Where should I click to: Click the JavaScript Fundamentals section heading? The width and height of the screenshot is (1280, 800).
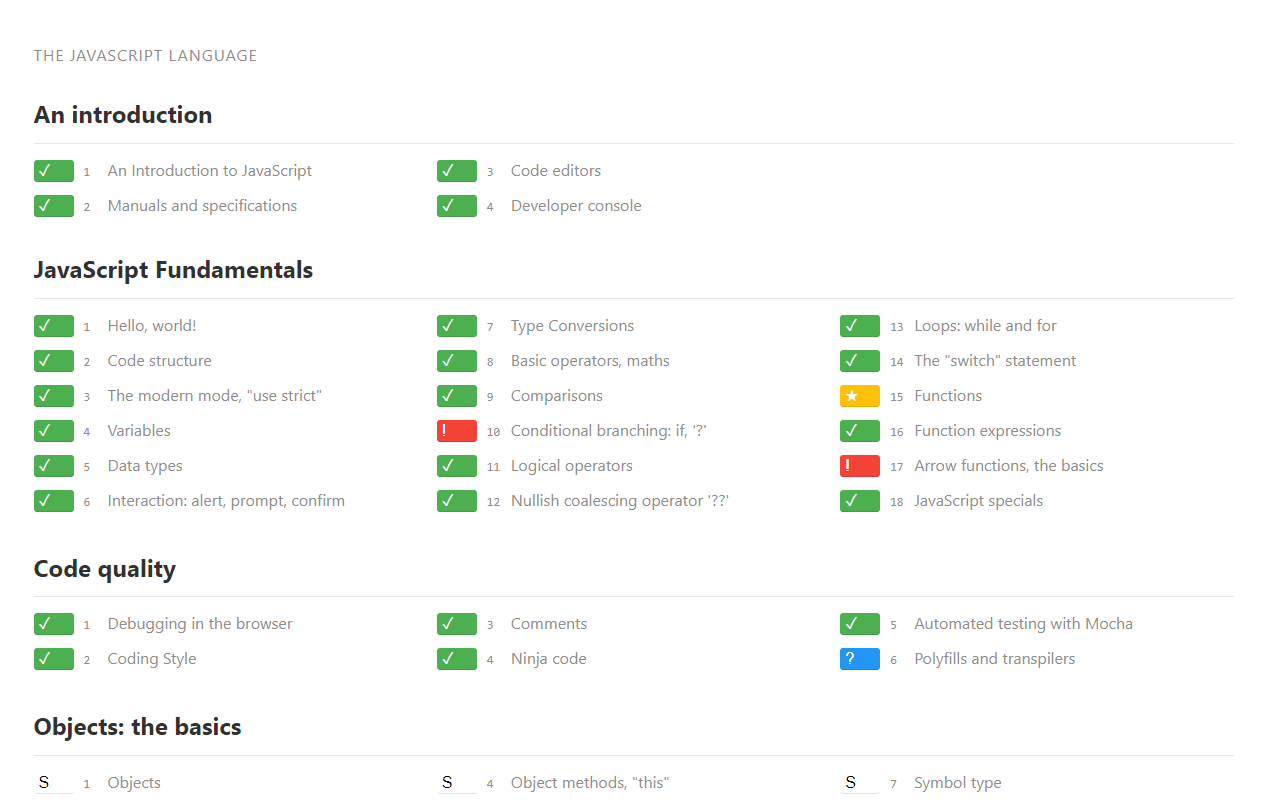[173, 270]
